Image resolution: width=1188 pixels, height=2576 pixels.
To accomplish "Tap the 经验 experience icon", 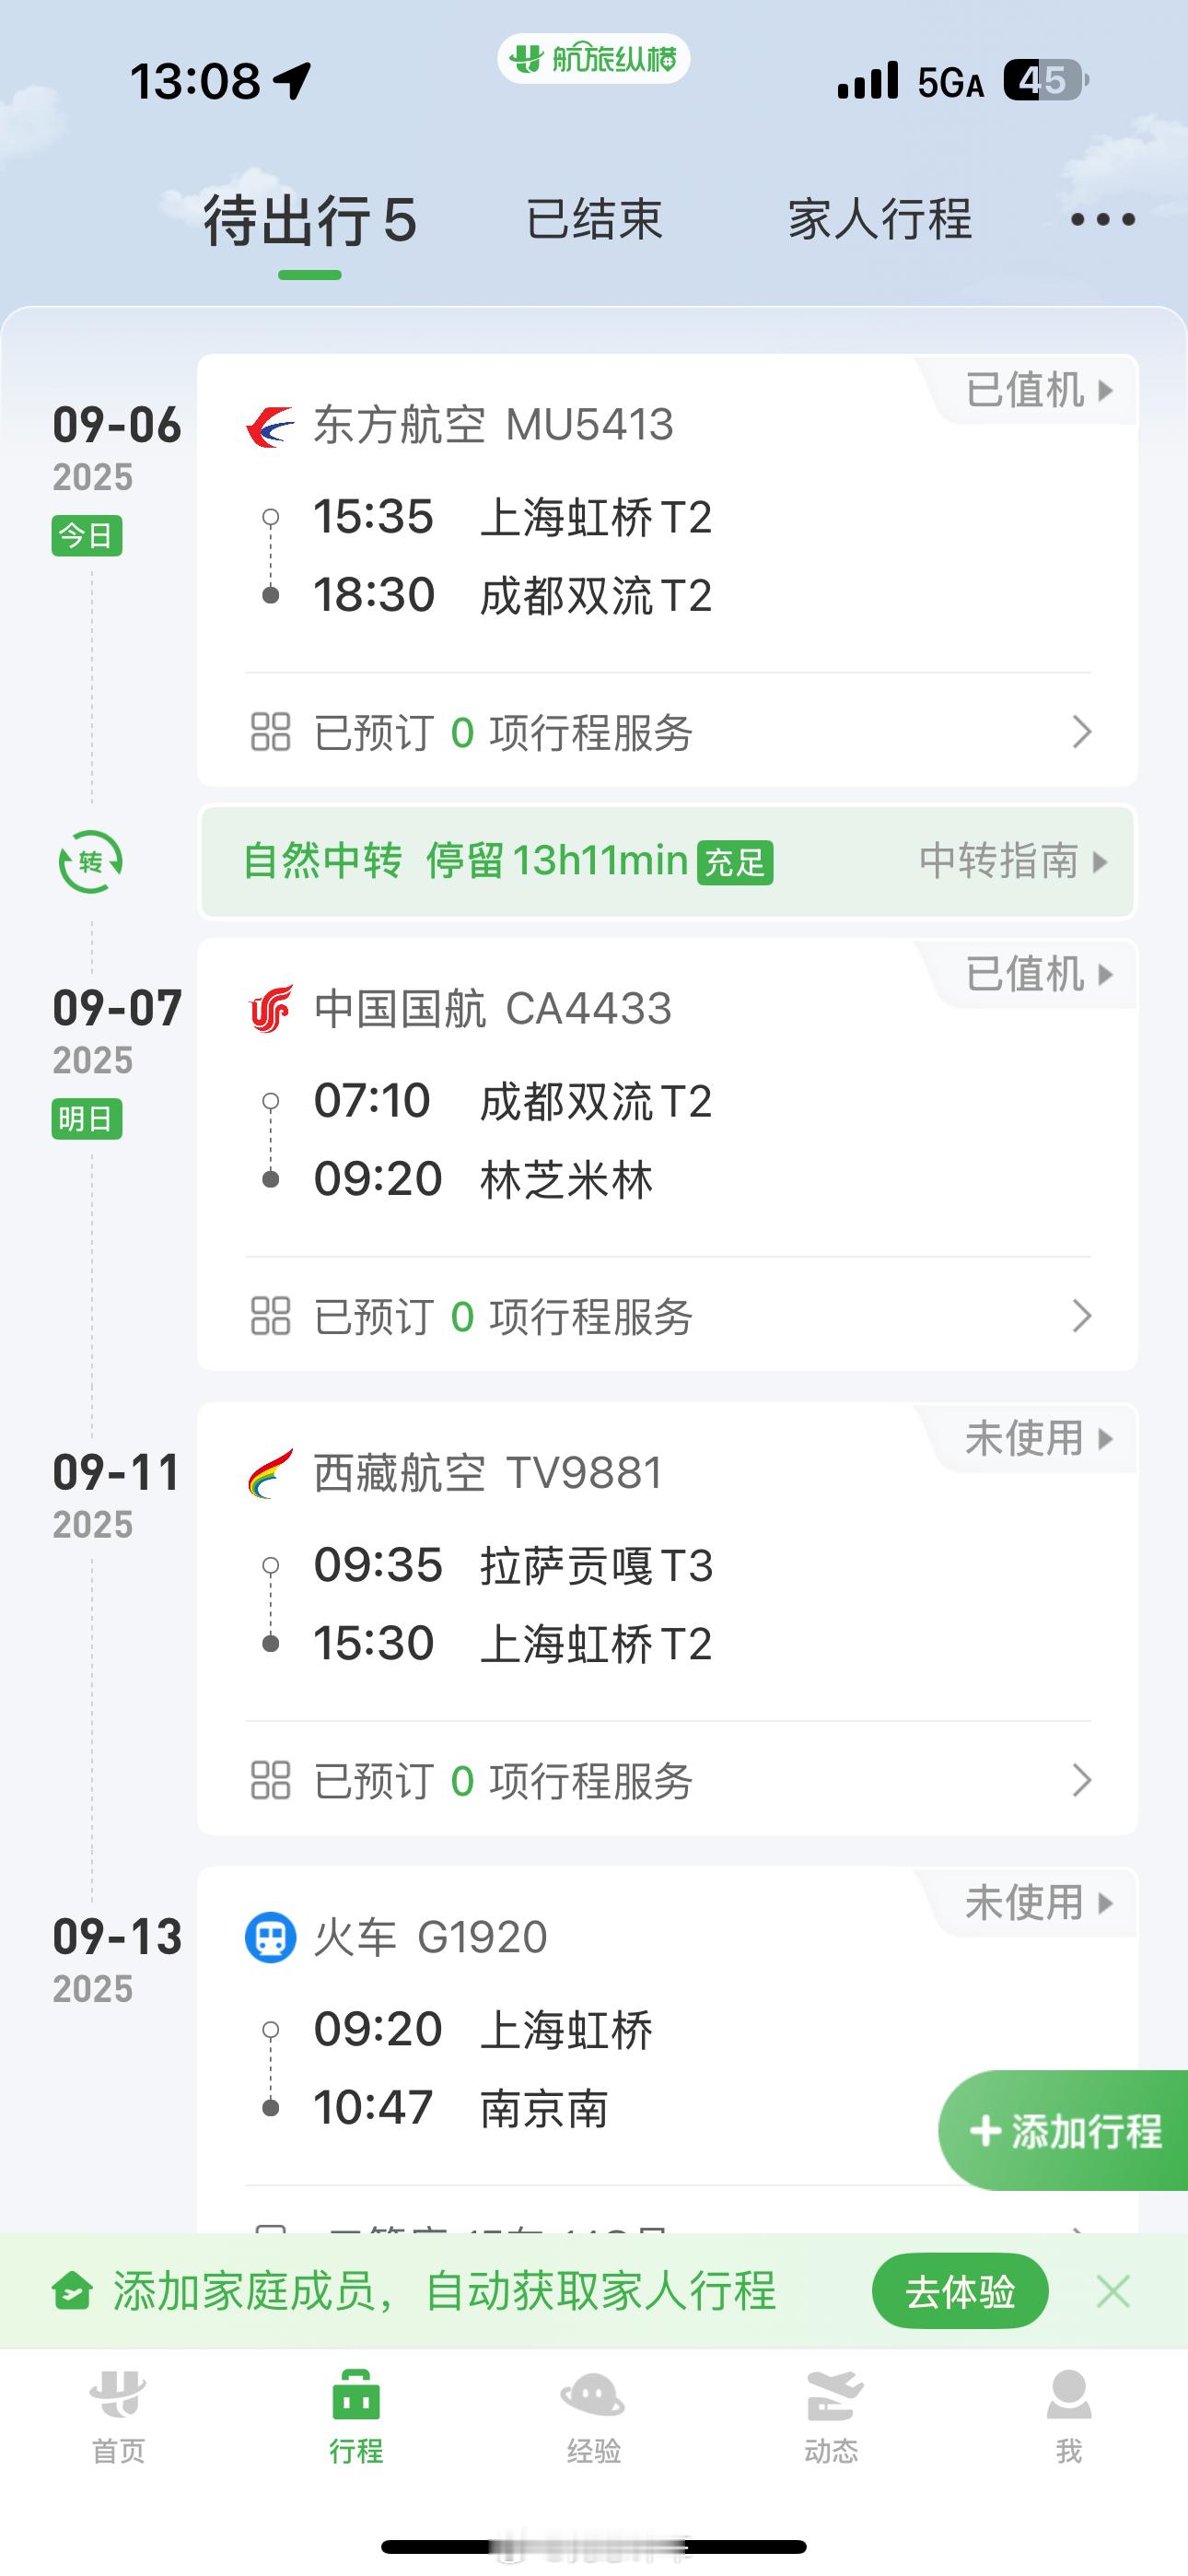I will pos(593,2395).
